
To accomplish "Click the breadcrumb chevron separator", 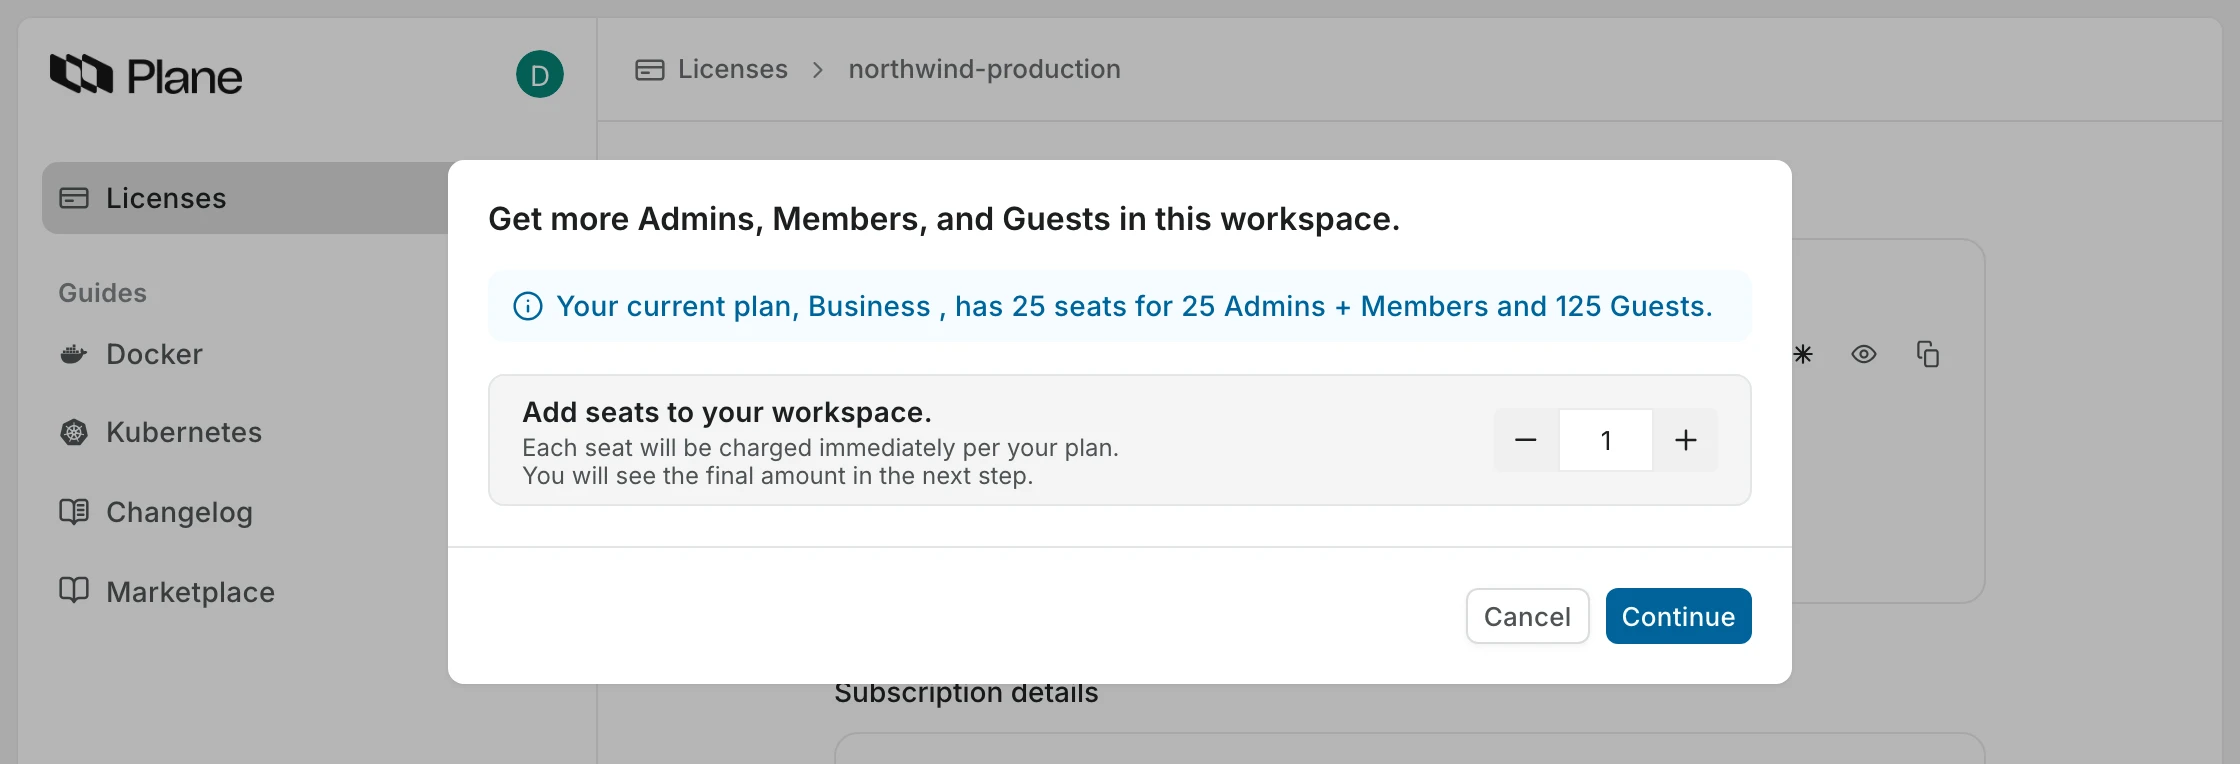I will tap(818, 70).
